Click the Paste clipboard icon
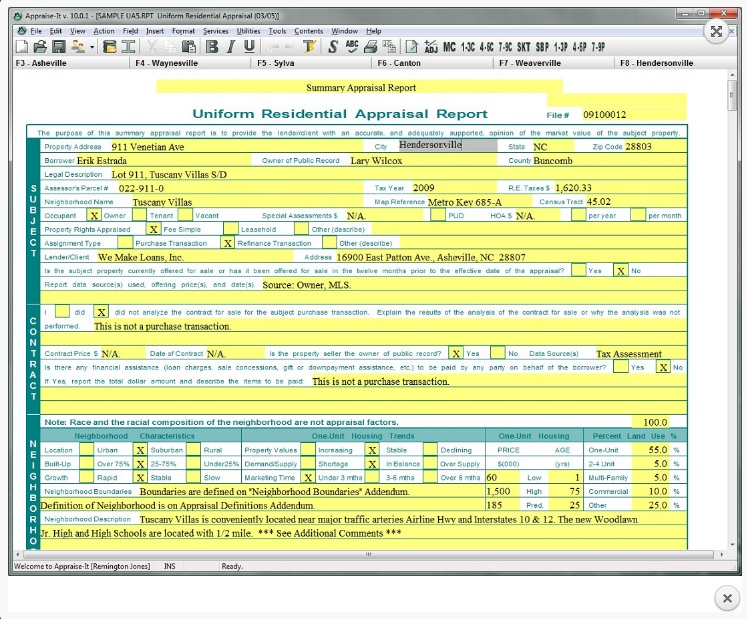The width and height of the screenshot is (747, 619). click(189, 46)
